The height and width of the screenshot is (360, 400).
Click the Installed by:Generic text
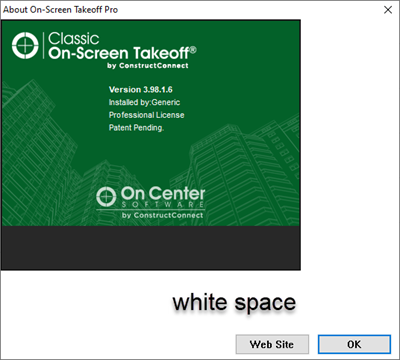coord(144,102)
